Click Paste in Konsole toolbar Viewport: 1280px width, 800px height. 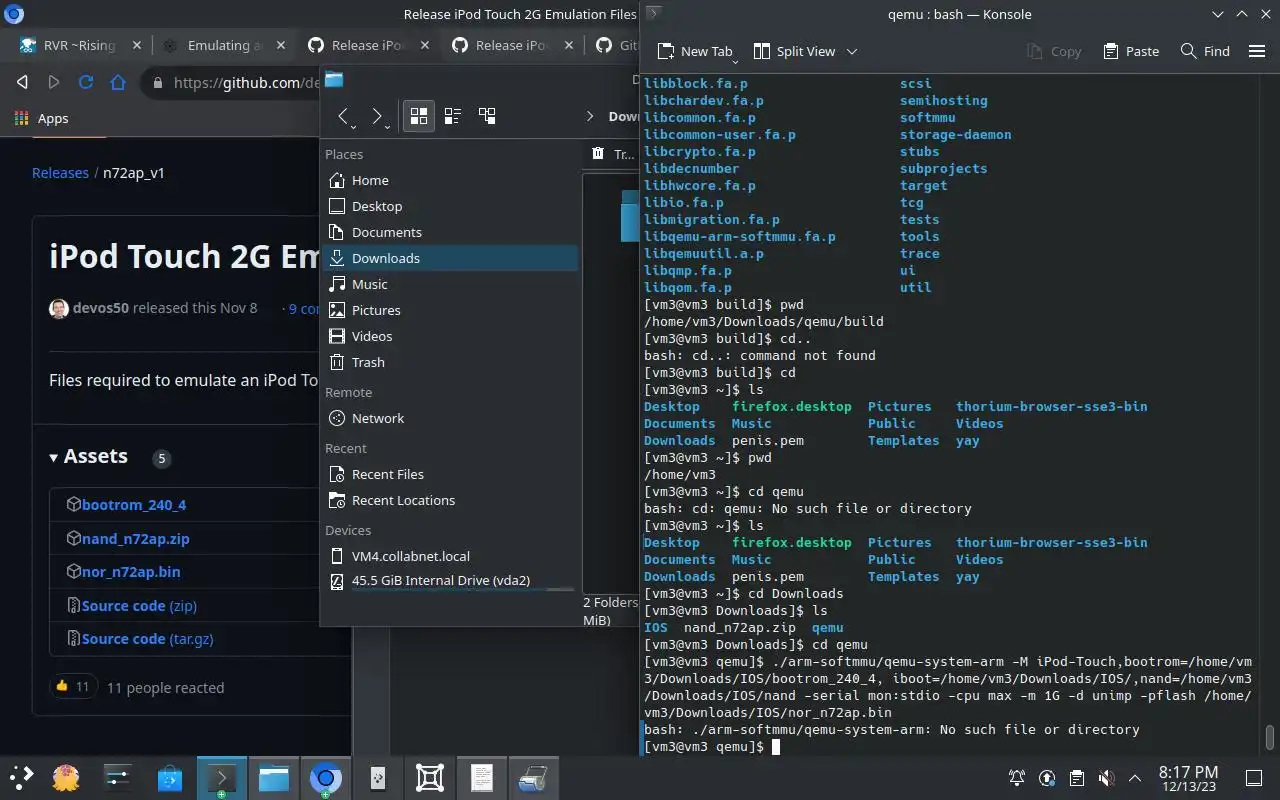[1131, 51]
